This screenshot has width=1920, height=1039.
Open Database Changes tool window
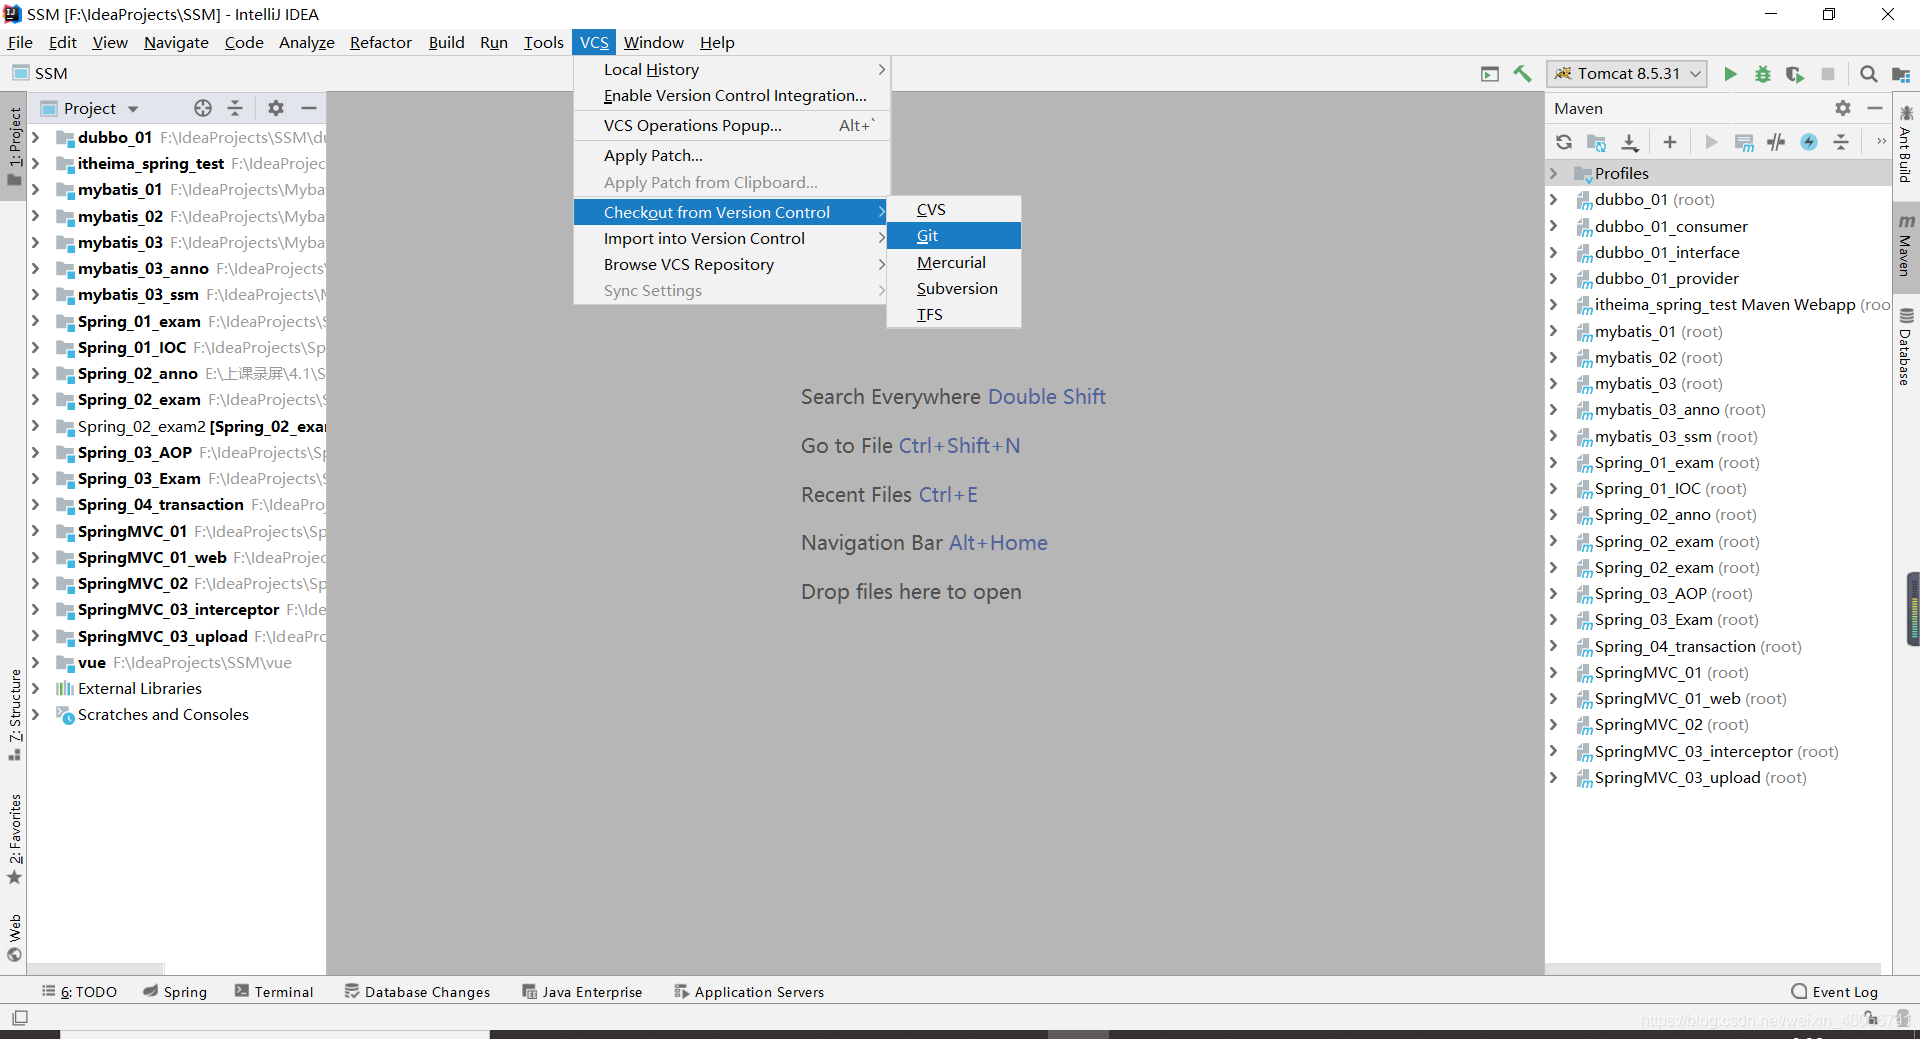pos(417,992)
